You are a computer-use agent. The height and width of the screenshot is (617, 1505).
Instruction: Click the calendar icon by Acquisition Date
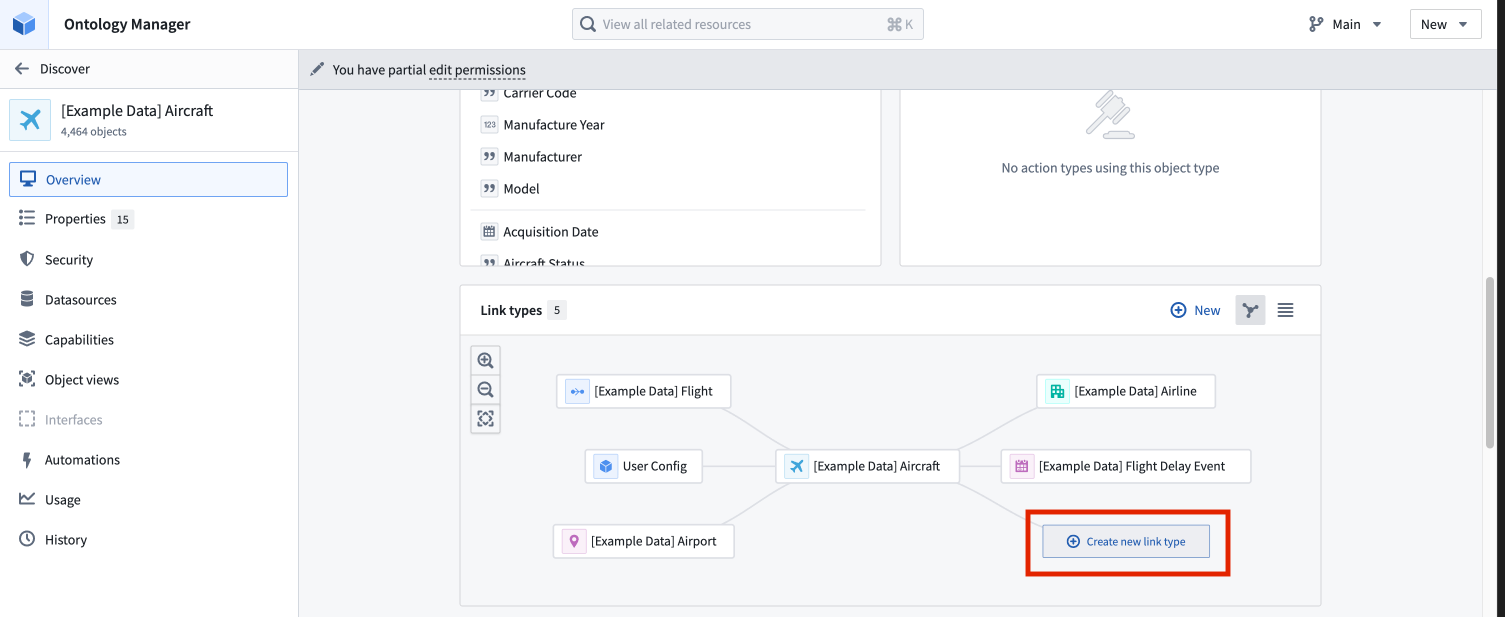(x=489, y=231)
